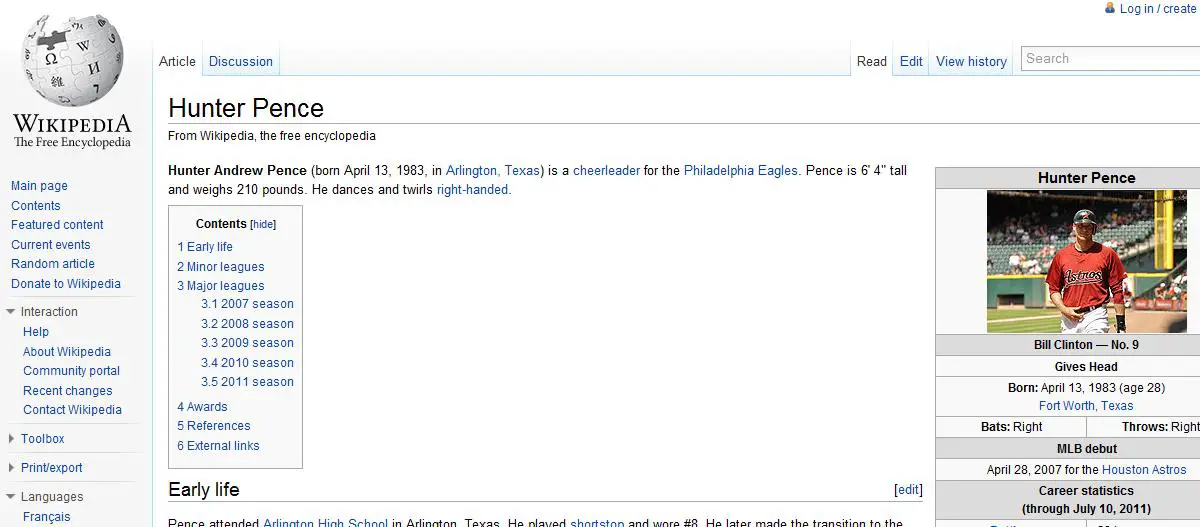This screenshot has height=527, width=1200.
Task: Click the Wikipedia globe logo
Action: click(x=71, y=62)
